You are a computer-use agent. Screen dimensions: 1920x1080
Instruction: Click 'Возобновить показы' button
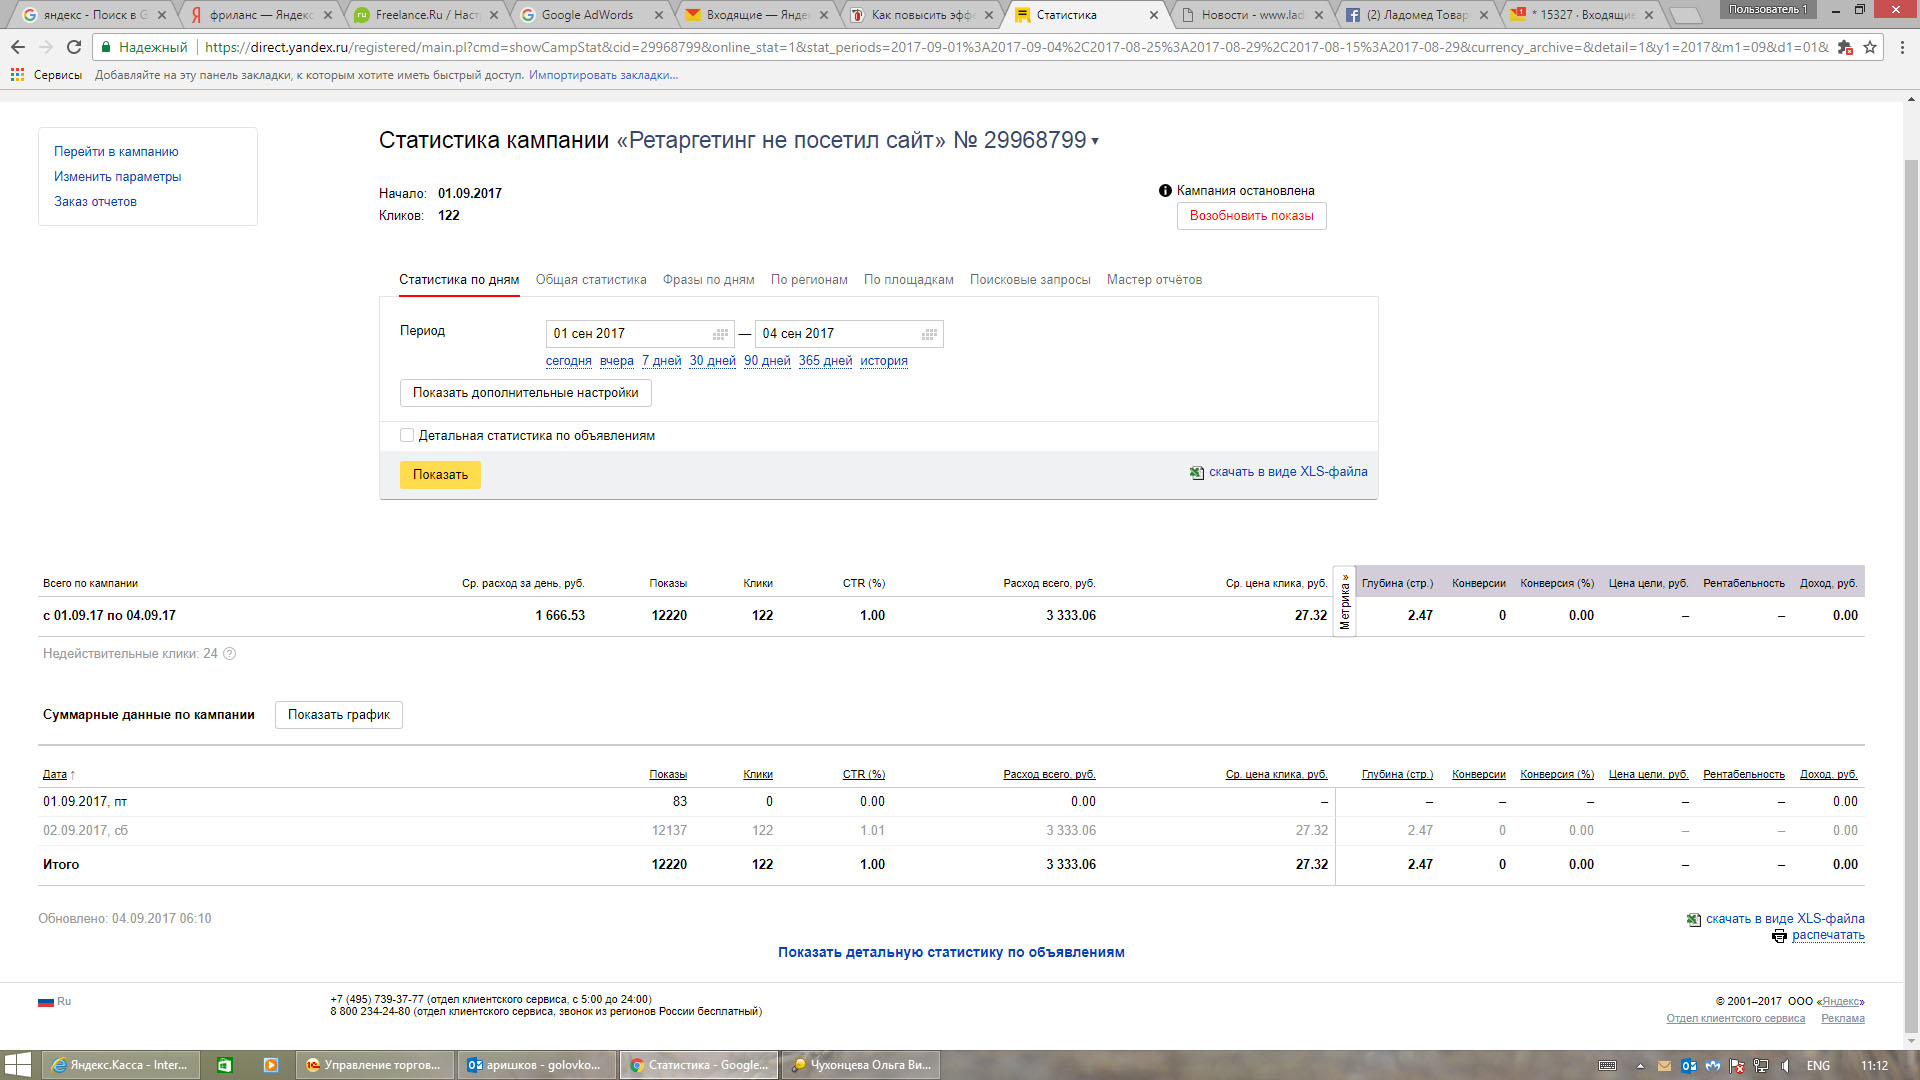[x=1251, y=216]
